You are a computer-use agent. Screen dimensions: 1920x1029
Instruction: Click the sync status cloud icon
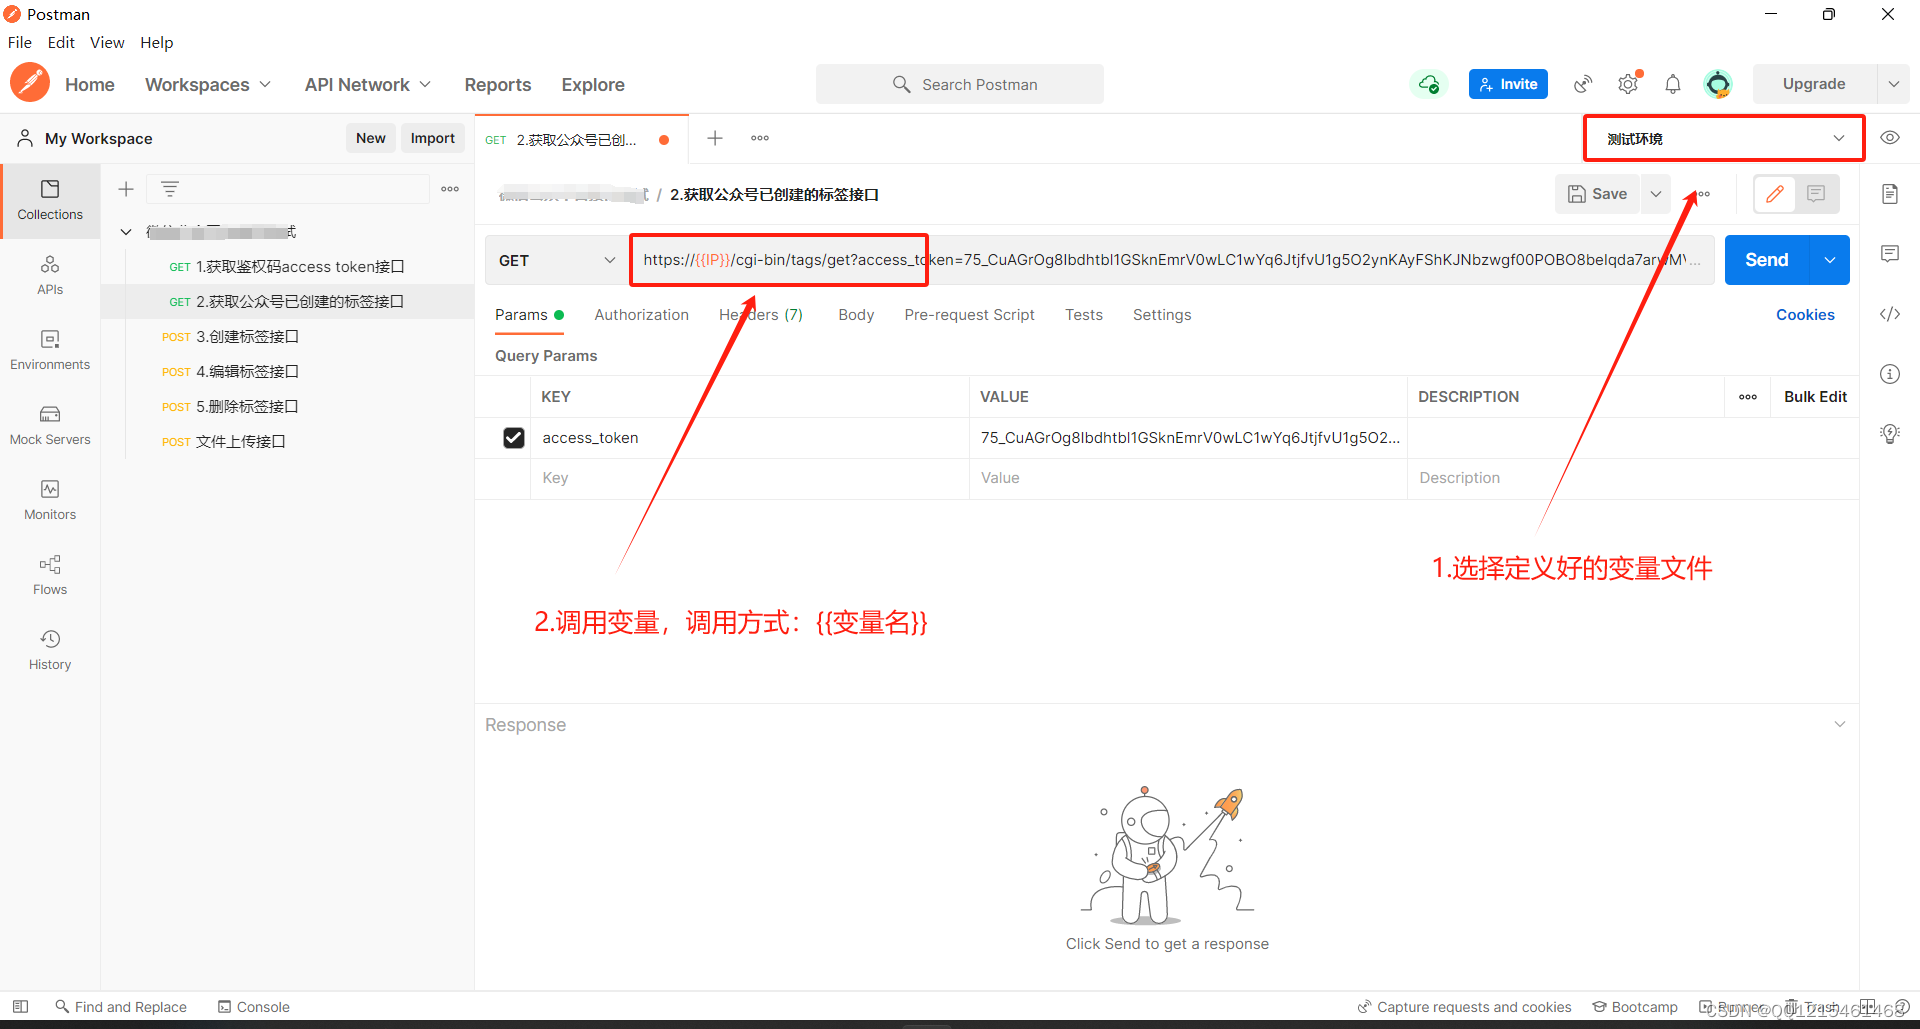[x=1429, y=84]
